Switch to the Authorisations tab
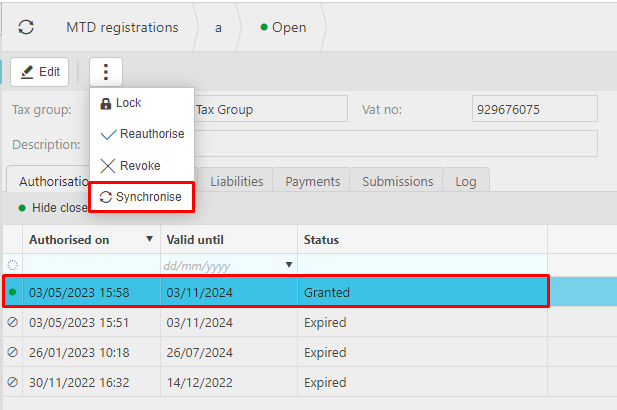This screenshot has height=410, width=617. (x=49, y=181)
